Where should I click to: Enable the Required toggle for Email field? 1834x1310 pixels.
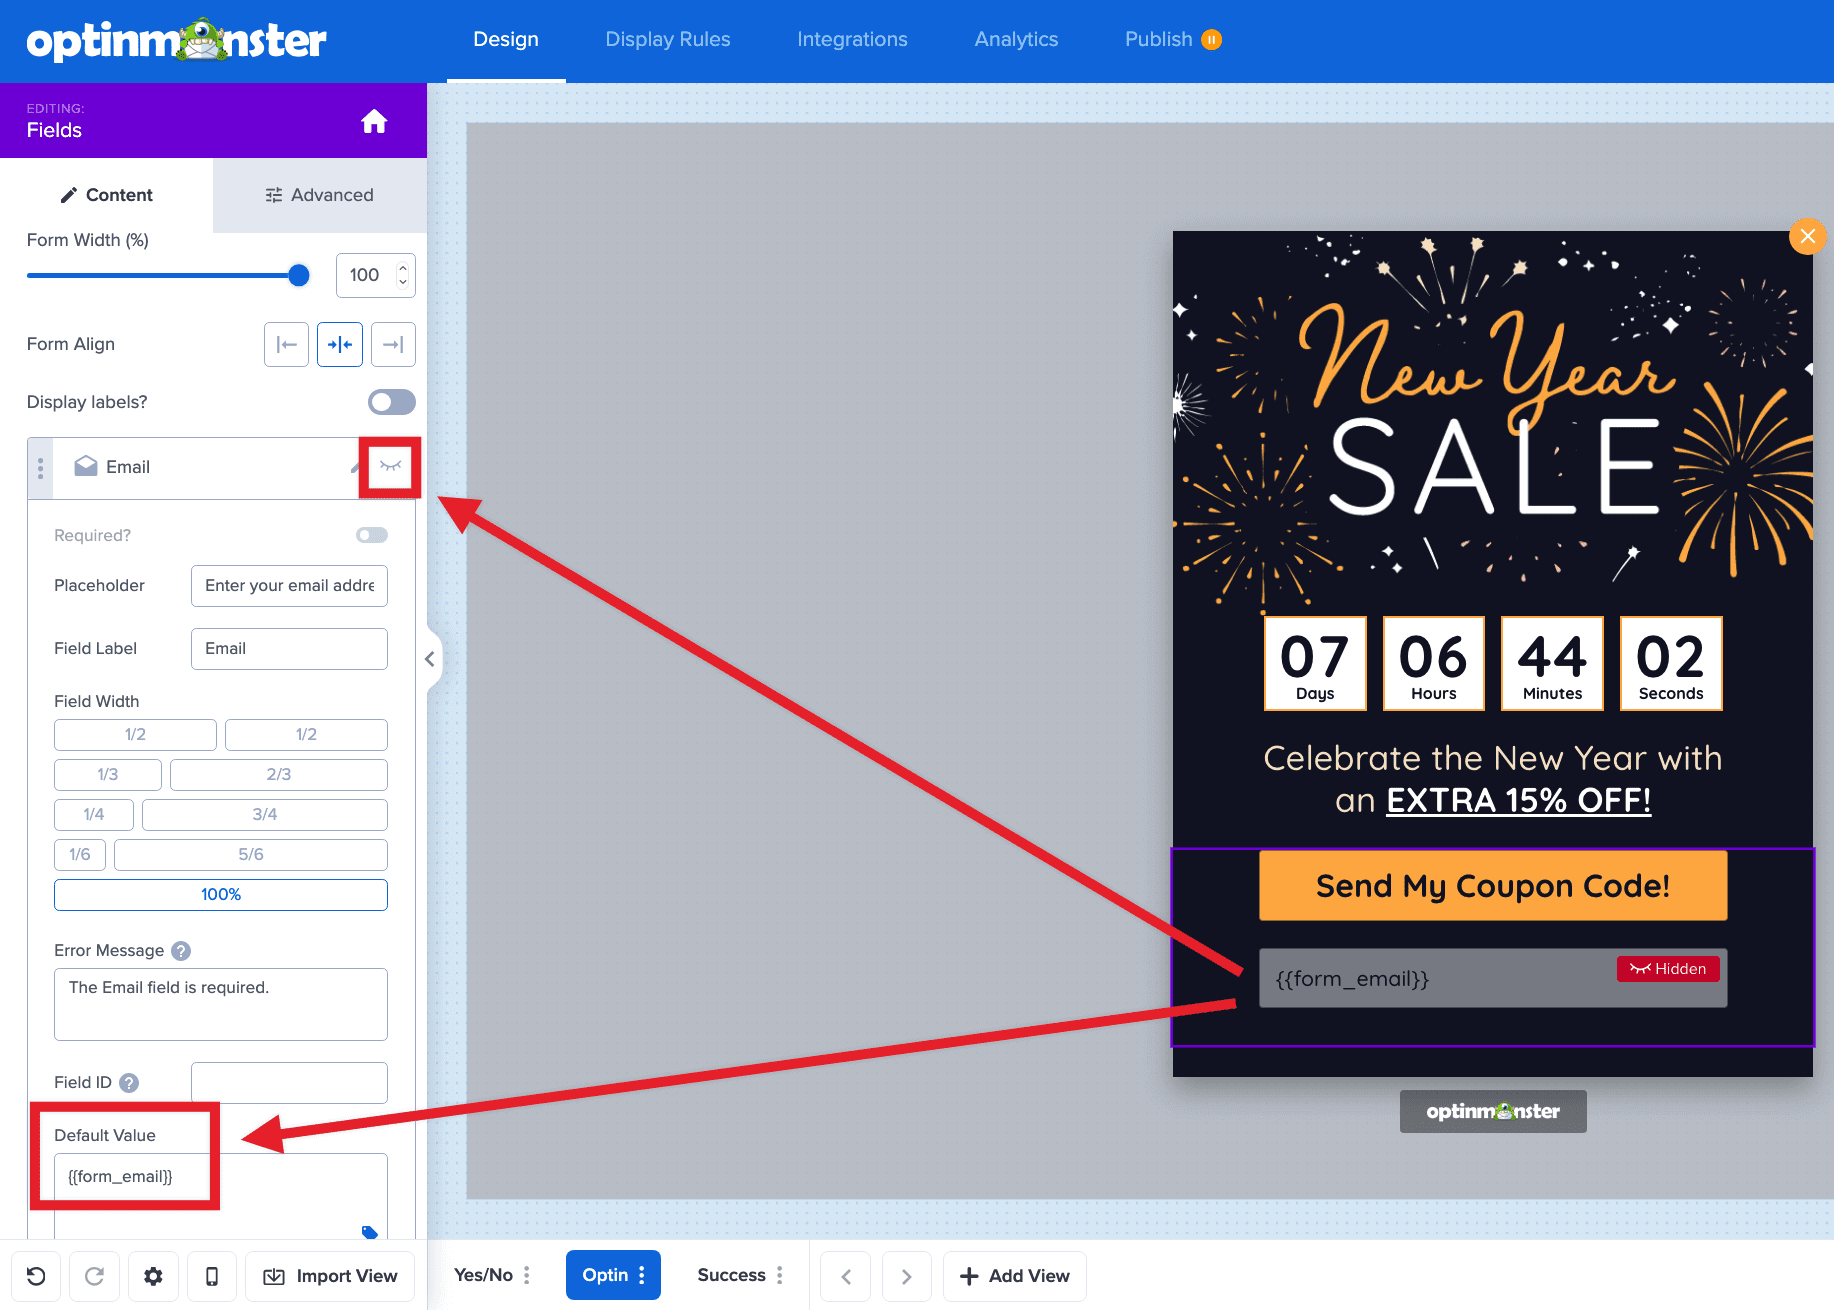click(371, 535)
